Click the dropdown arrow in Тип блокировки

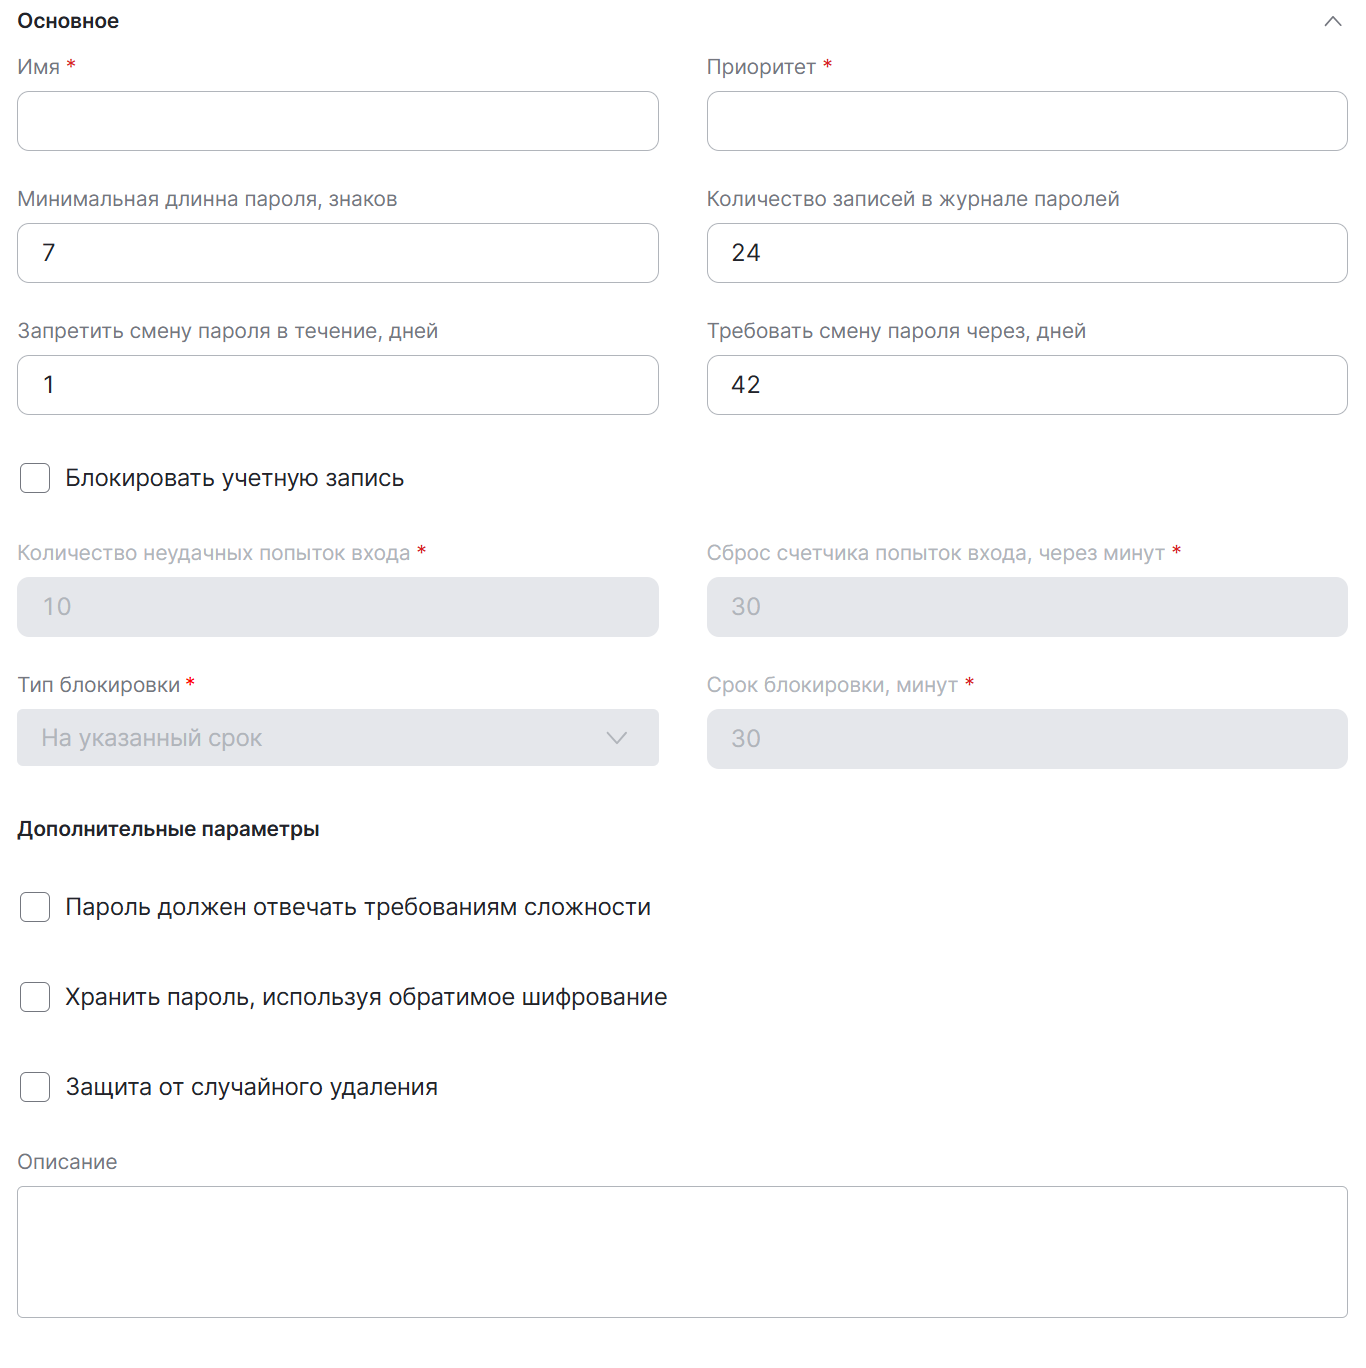tap(617, 738)
